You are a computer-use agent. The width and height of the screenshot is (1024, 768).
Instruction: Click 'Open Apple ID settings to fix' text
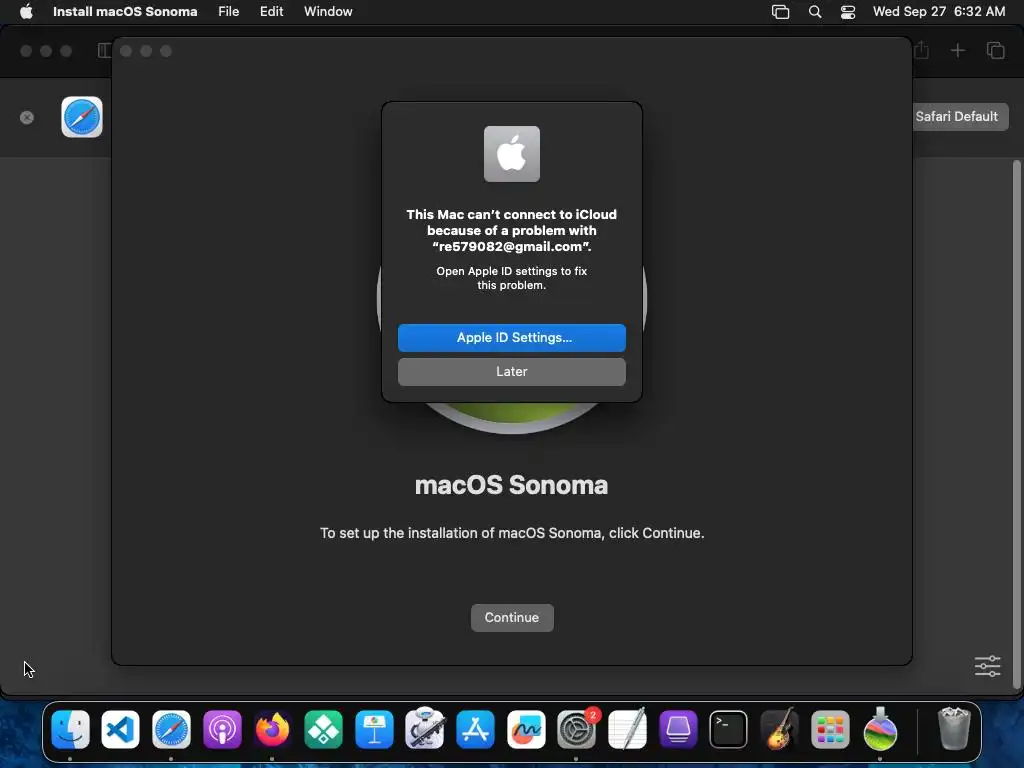click(512, 271)
